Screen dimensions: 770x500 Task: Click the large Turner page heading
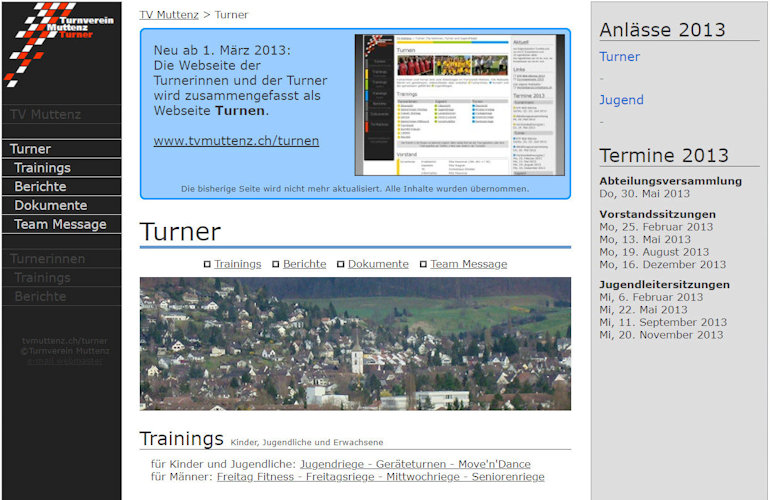pyautogui.click(x=180, y=232)
